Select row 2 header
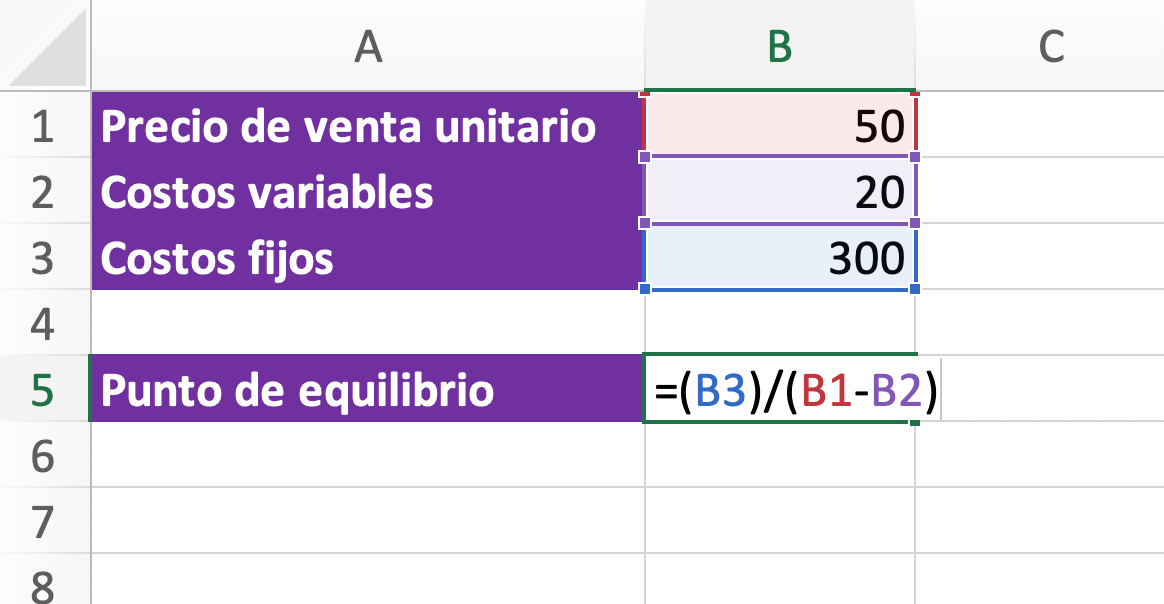 coord(43,192)
